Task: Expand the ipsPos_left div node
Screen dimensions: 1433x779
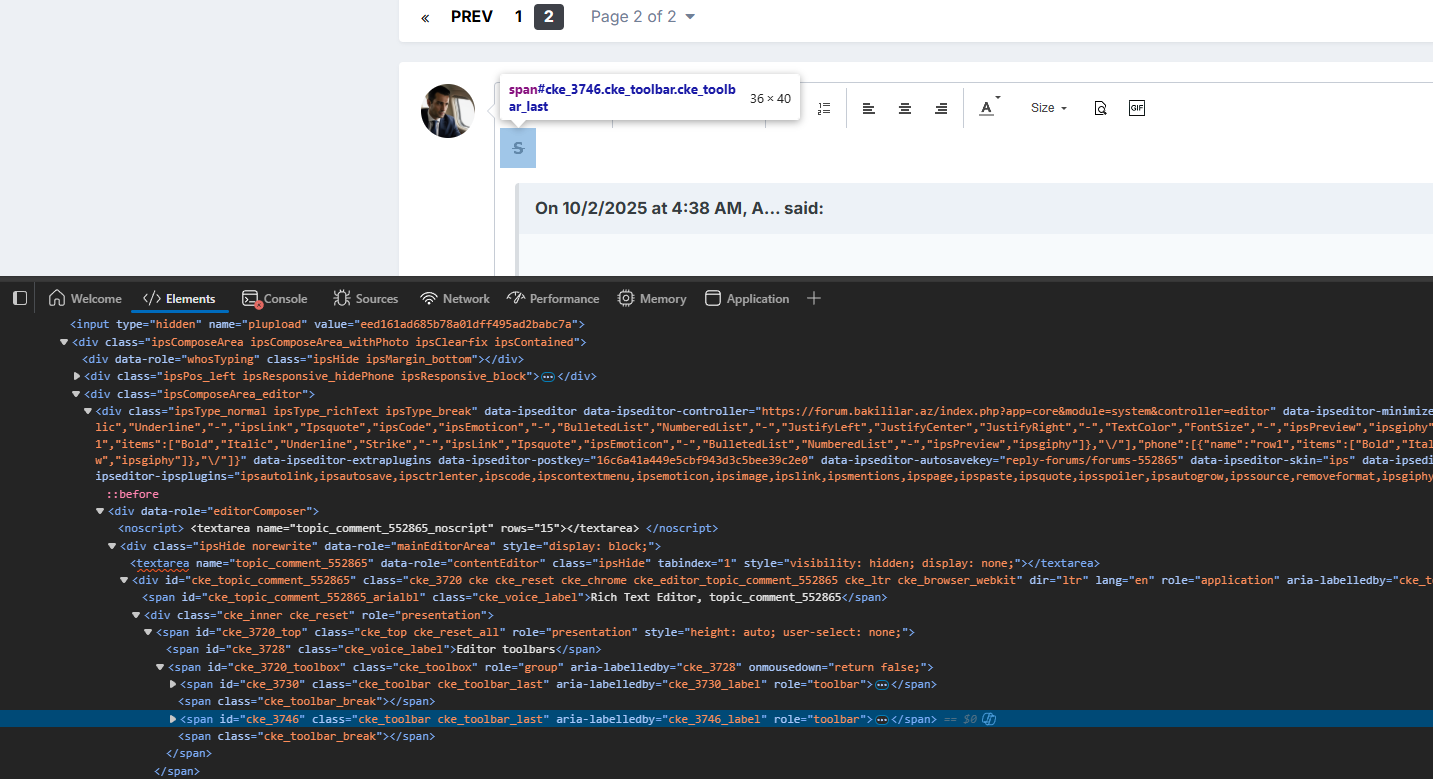Action: pos(77,376)
